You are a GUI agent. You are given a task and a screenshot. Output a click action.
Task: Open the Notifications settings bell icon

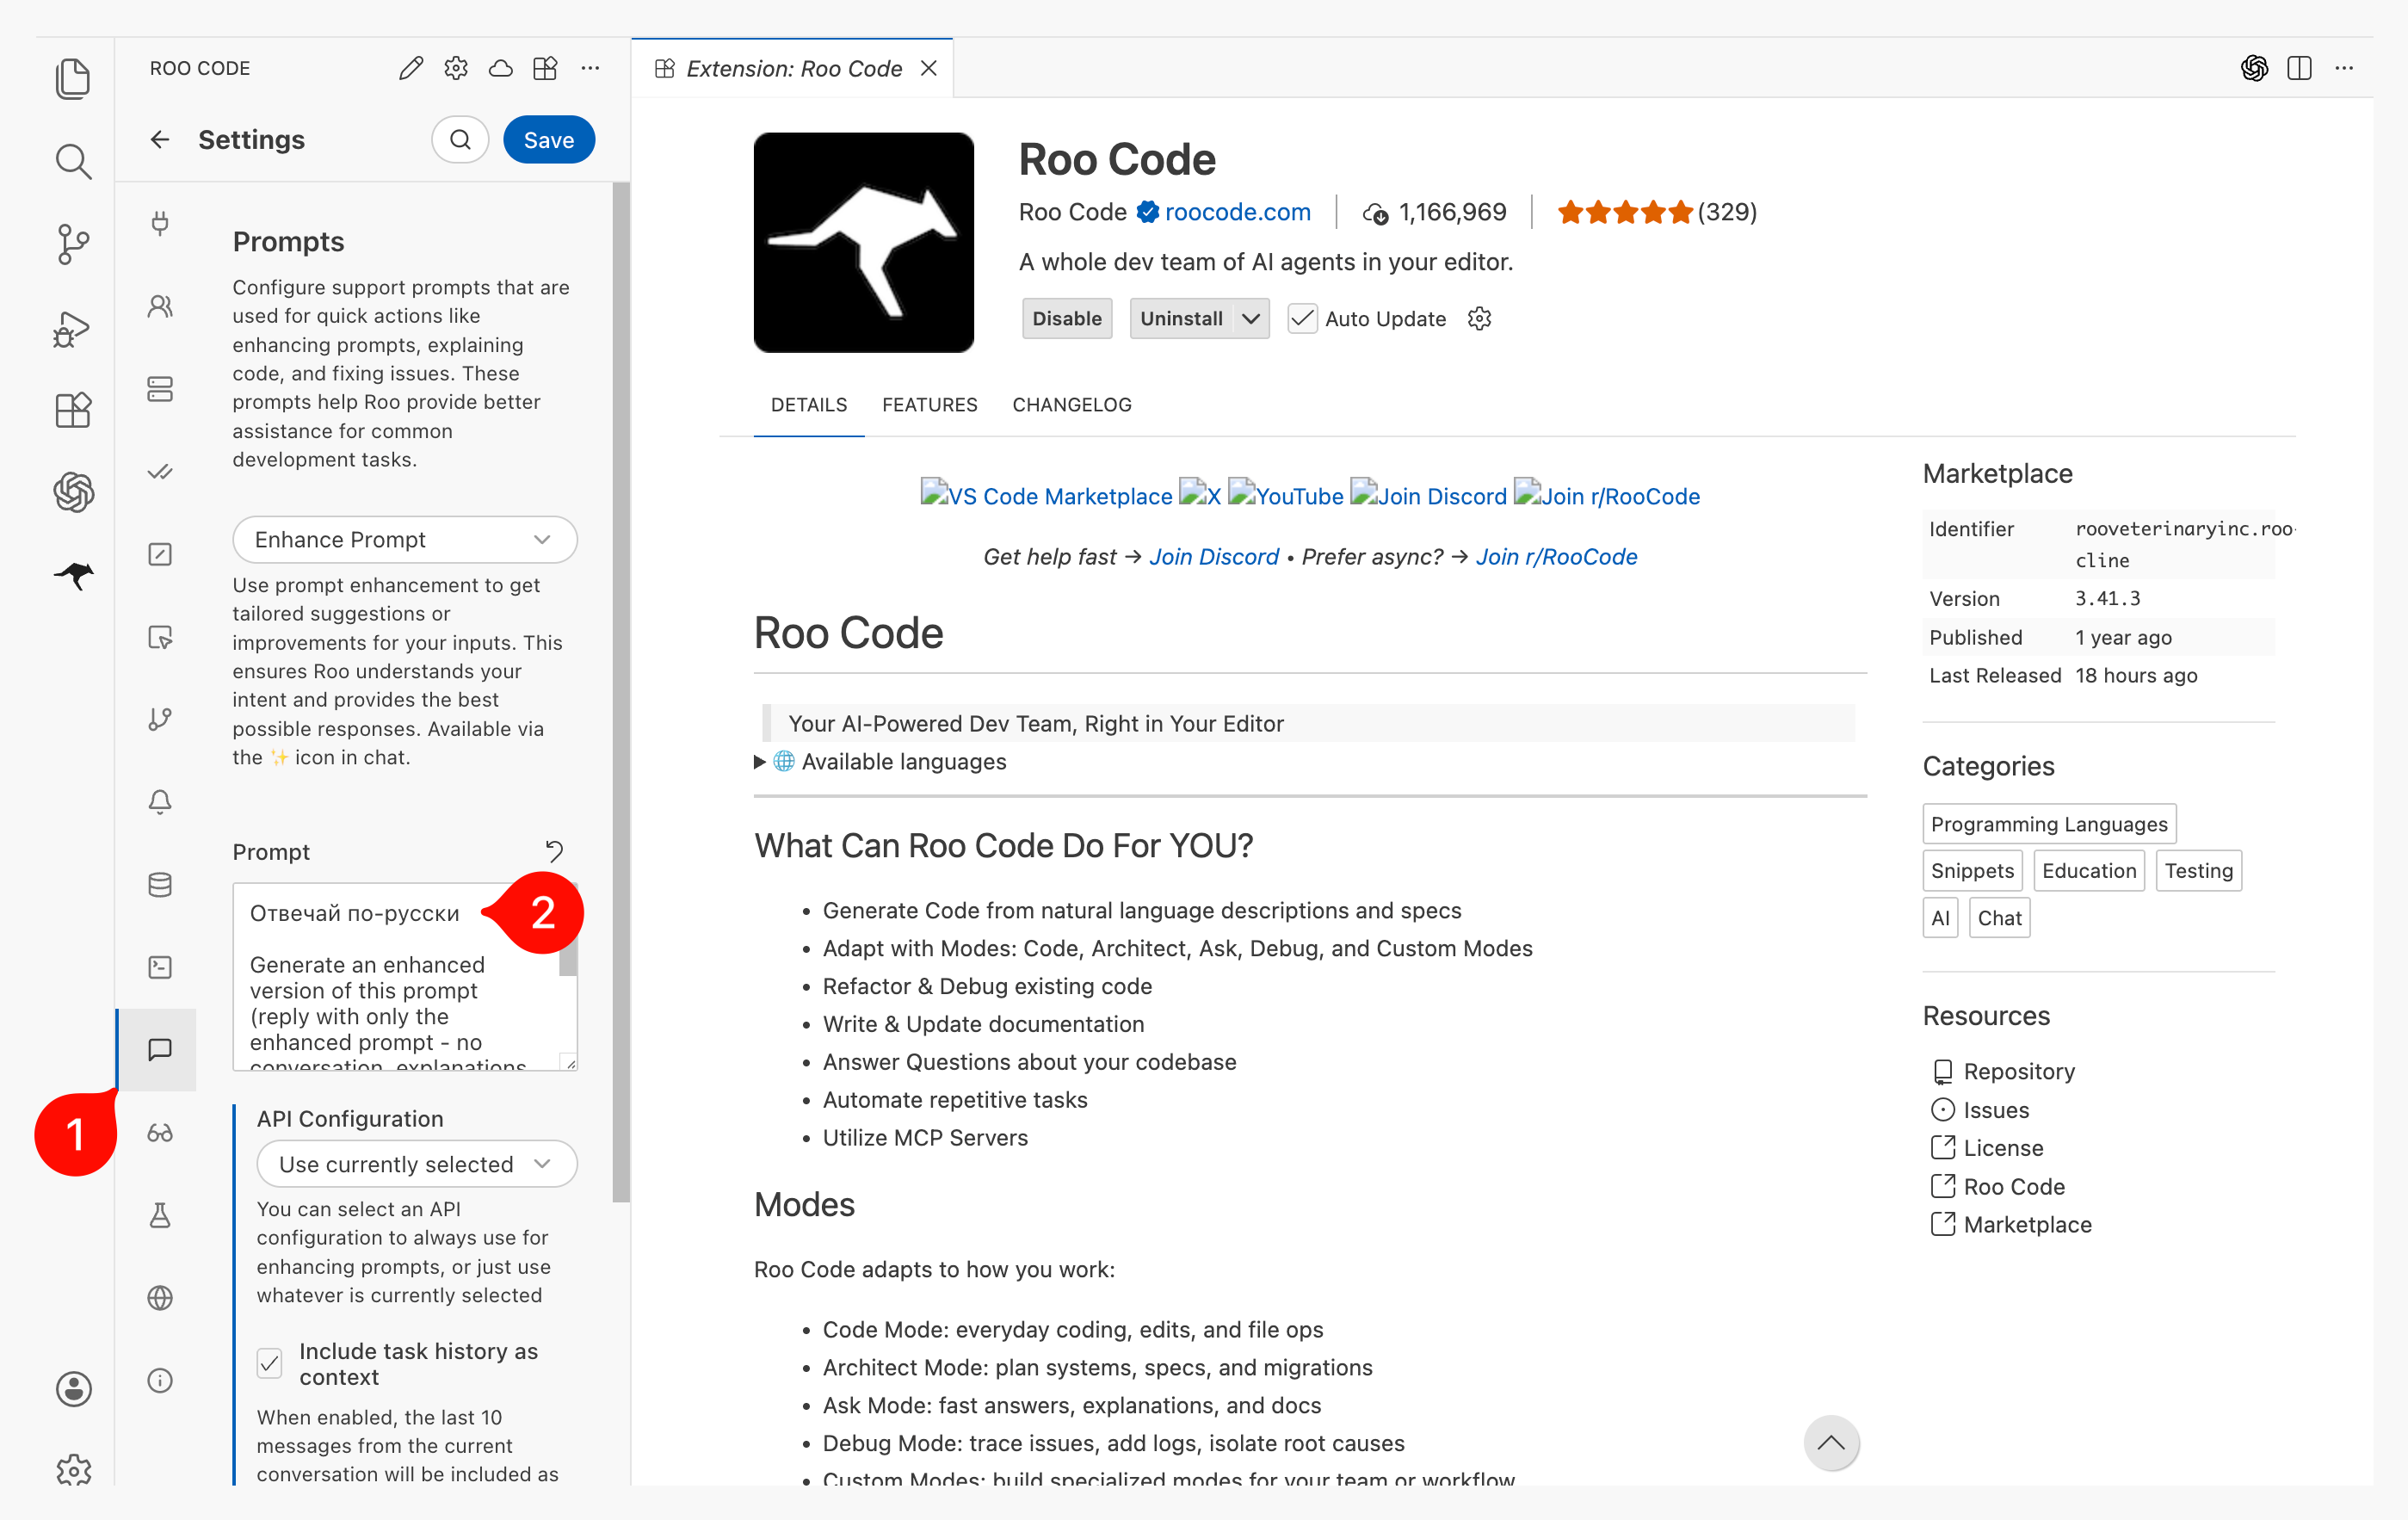click(160, 802)
